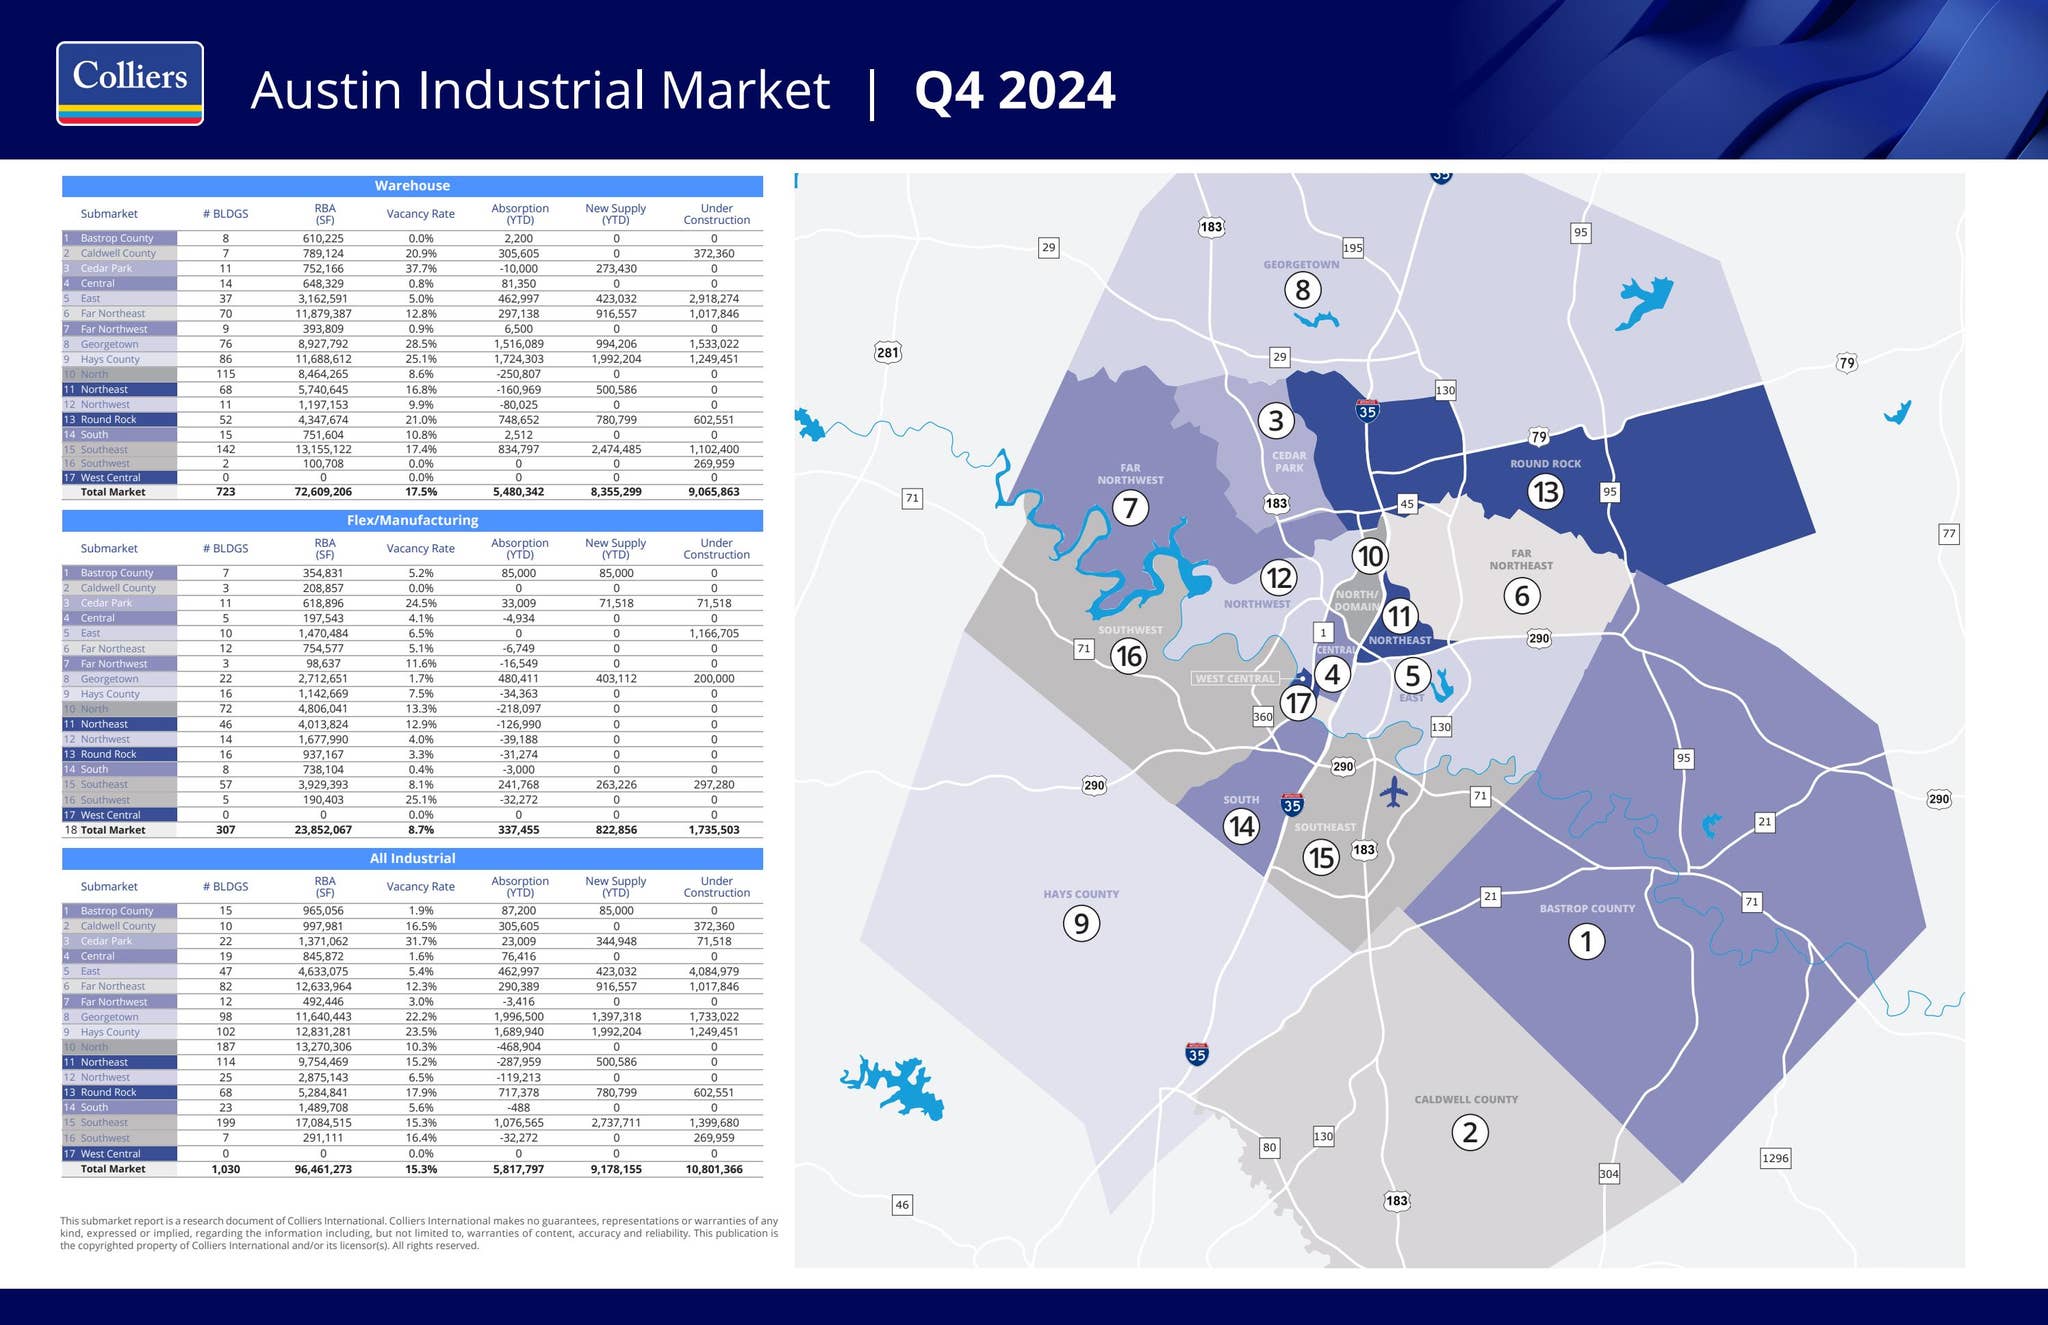Click the 290 route shield east of Bastrop
Image resolution: width=2048 pixels, height=1325 pixels.
click(x=1940, y=799)
